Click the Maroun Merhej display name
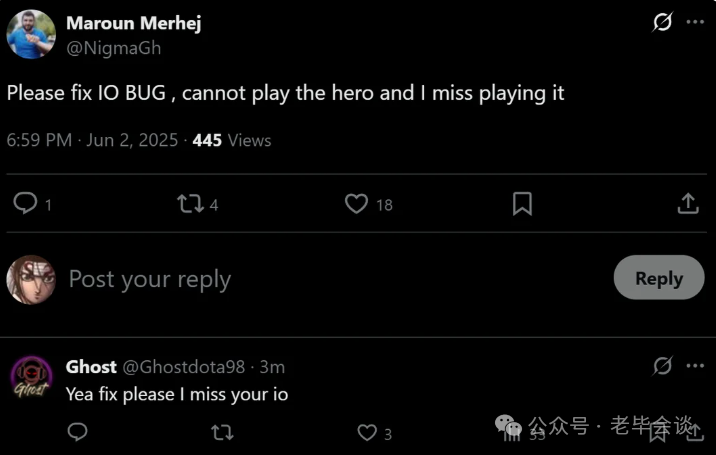 click(133, 23)
